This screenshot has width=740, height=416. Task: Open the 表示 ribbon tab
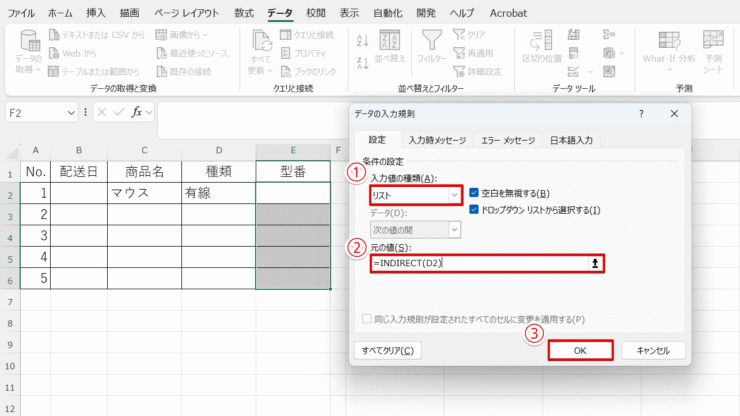pyautogui.click(x=349, y=13)
